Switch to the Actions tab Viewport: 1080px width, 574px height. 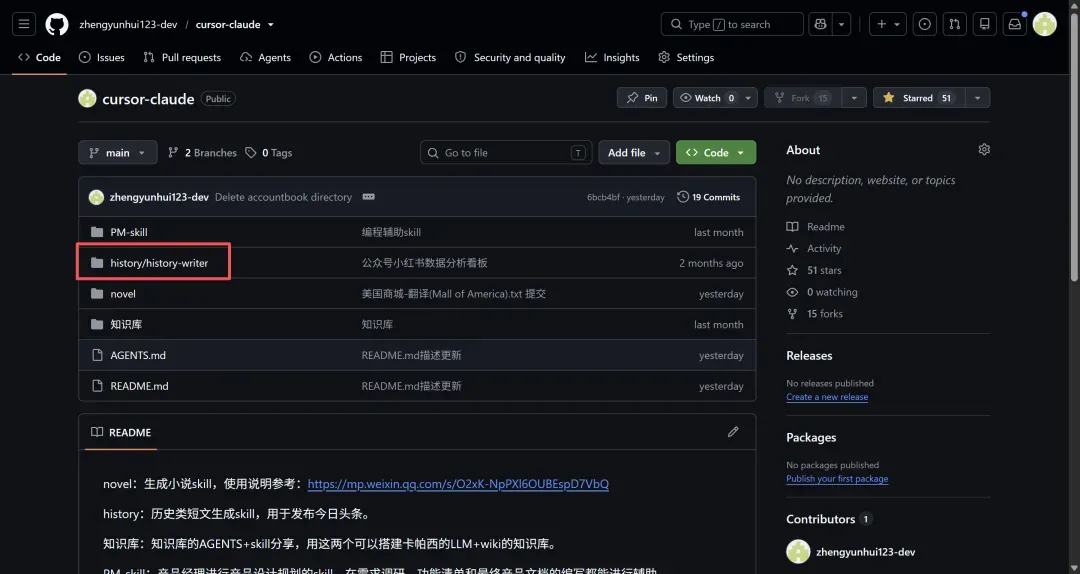pos(335,57)
